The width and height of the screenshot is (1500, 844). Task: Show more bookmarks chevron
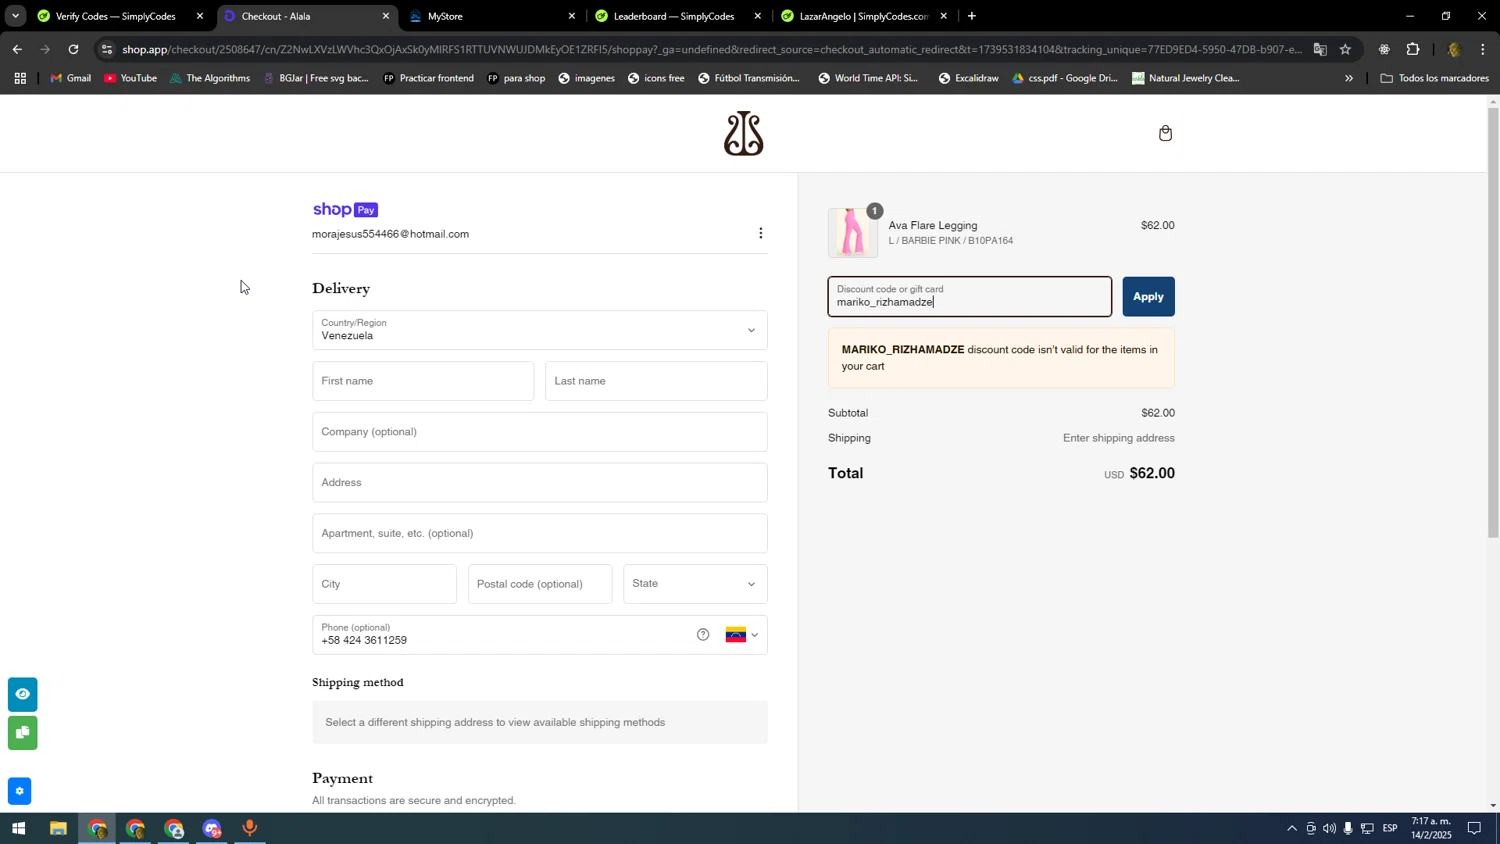(x=1349, y=78)
